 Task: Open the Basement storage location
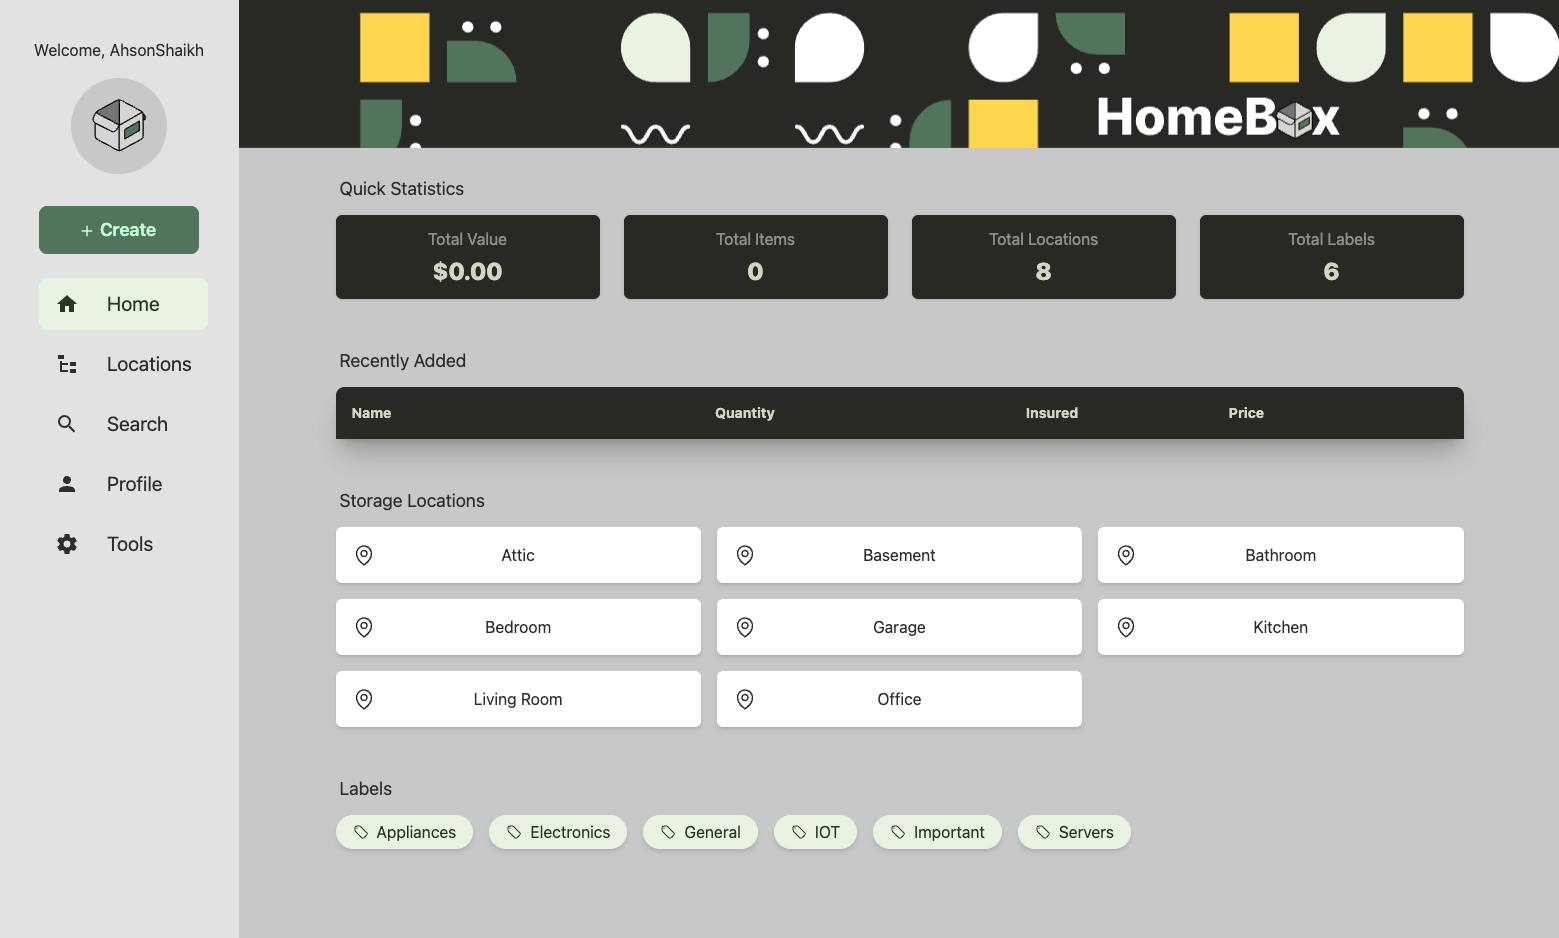click(x=898, y=554)
